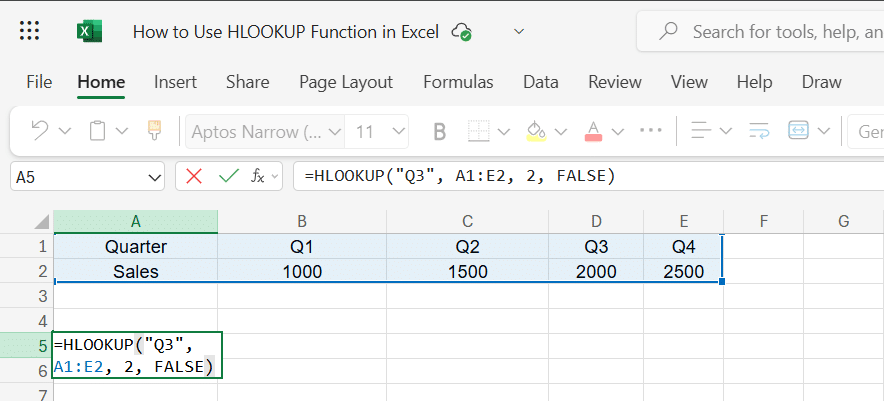Click the Undo arrow icon
884x401 pixels.
point(40,131)
